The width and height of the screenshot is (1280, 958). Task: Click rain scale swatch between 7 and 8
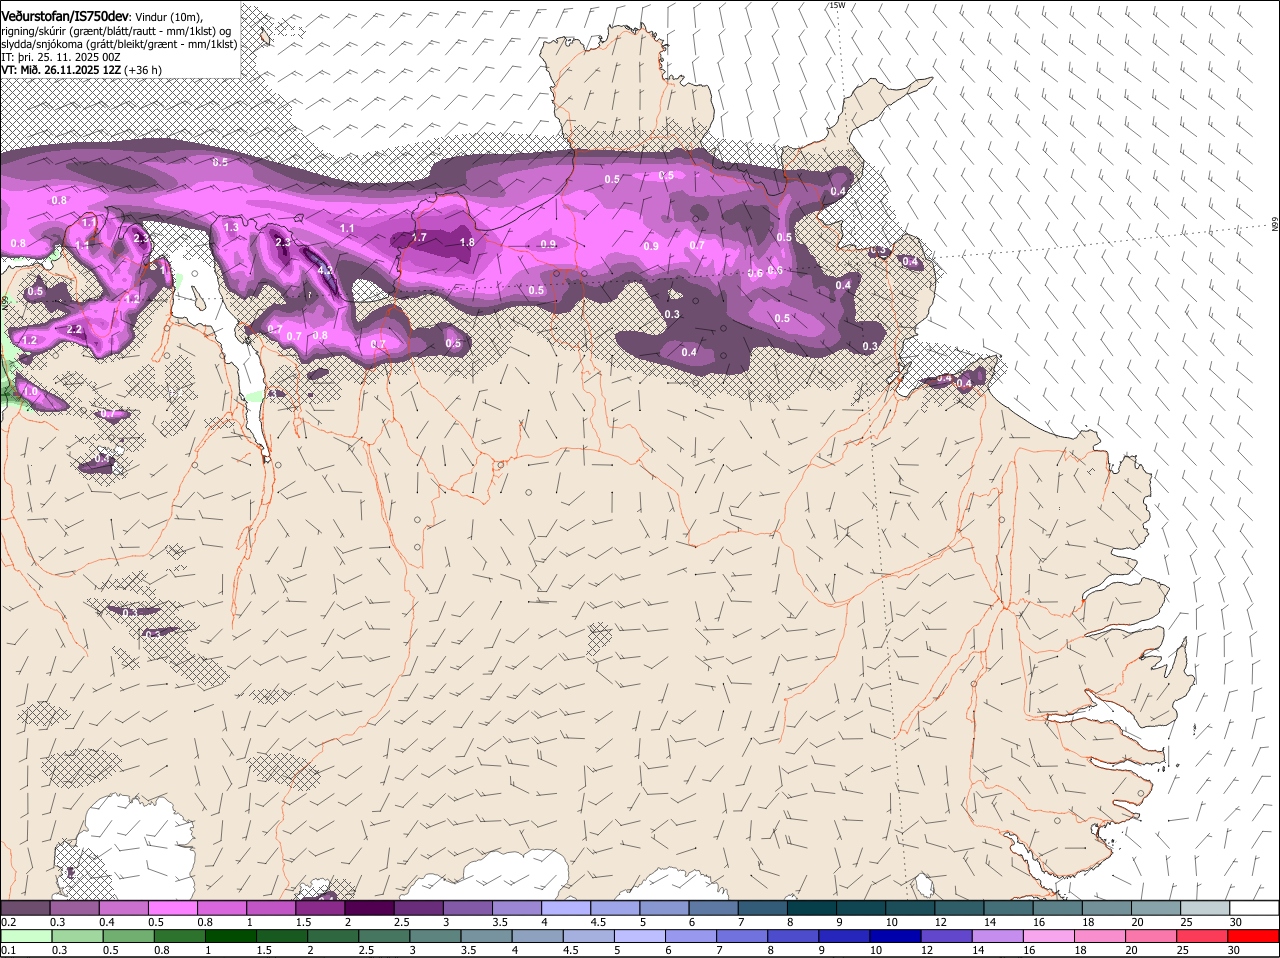(743, 936)
